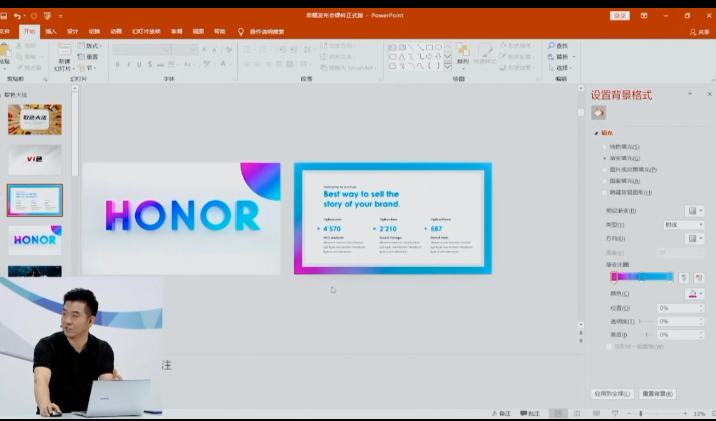716x421 pixels.
Task: Remove the gradient stop button
Action: [698, 277]
